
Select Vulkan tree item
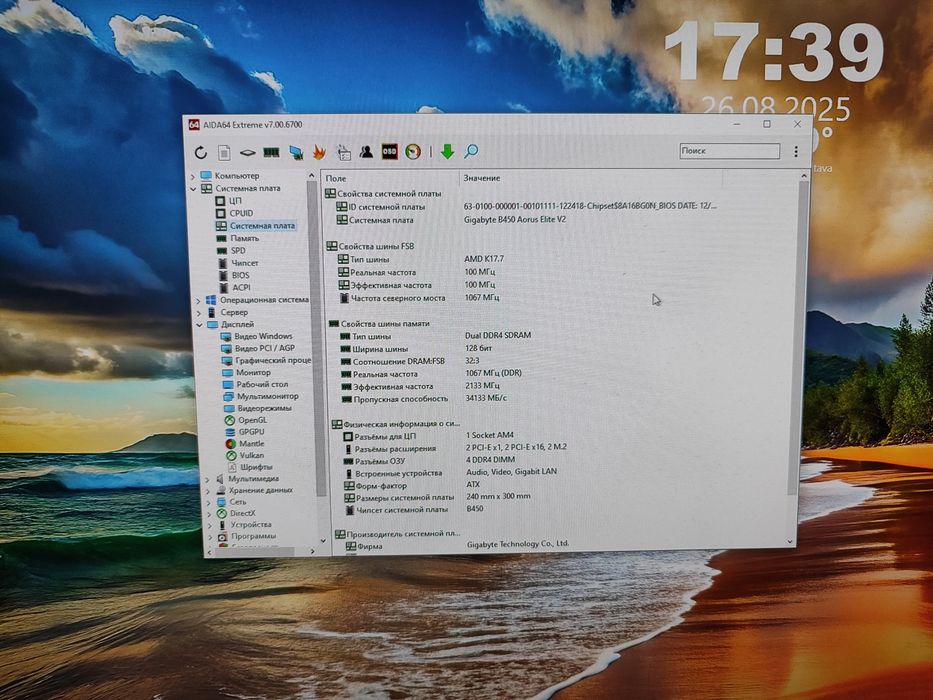click(x=252, y=455)
